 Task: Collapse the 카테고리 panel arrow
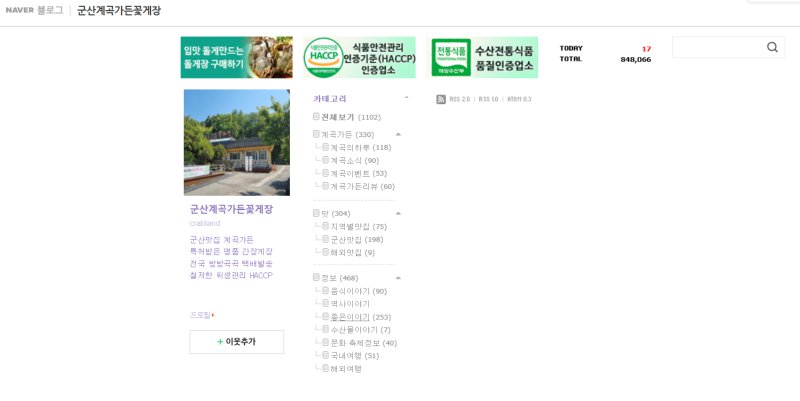pos(406,97)
